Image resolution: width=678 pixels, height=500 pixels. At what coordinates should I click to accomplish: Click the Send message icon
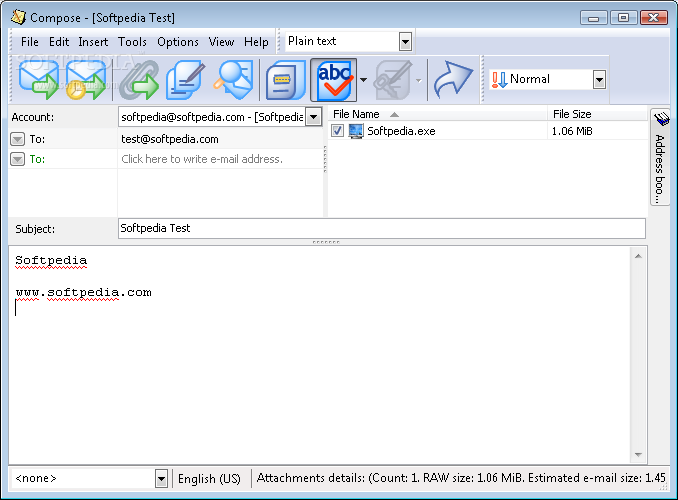[x=38, y=80]
